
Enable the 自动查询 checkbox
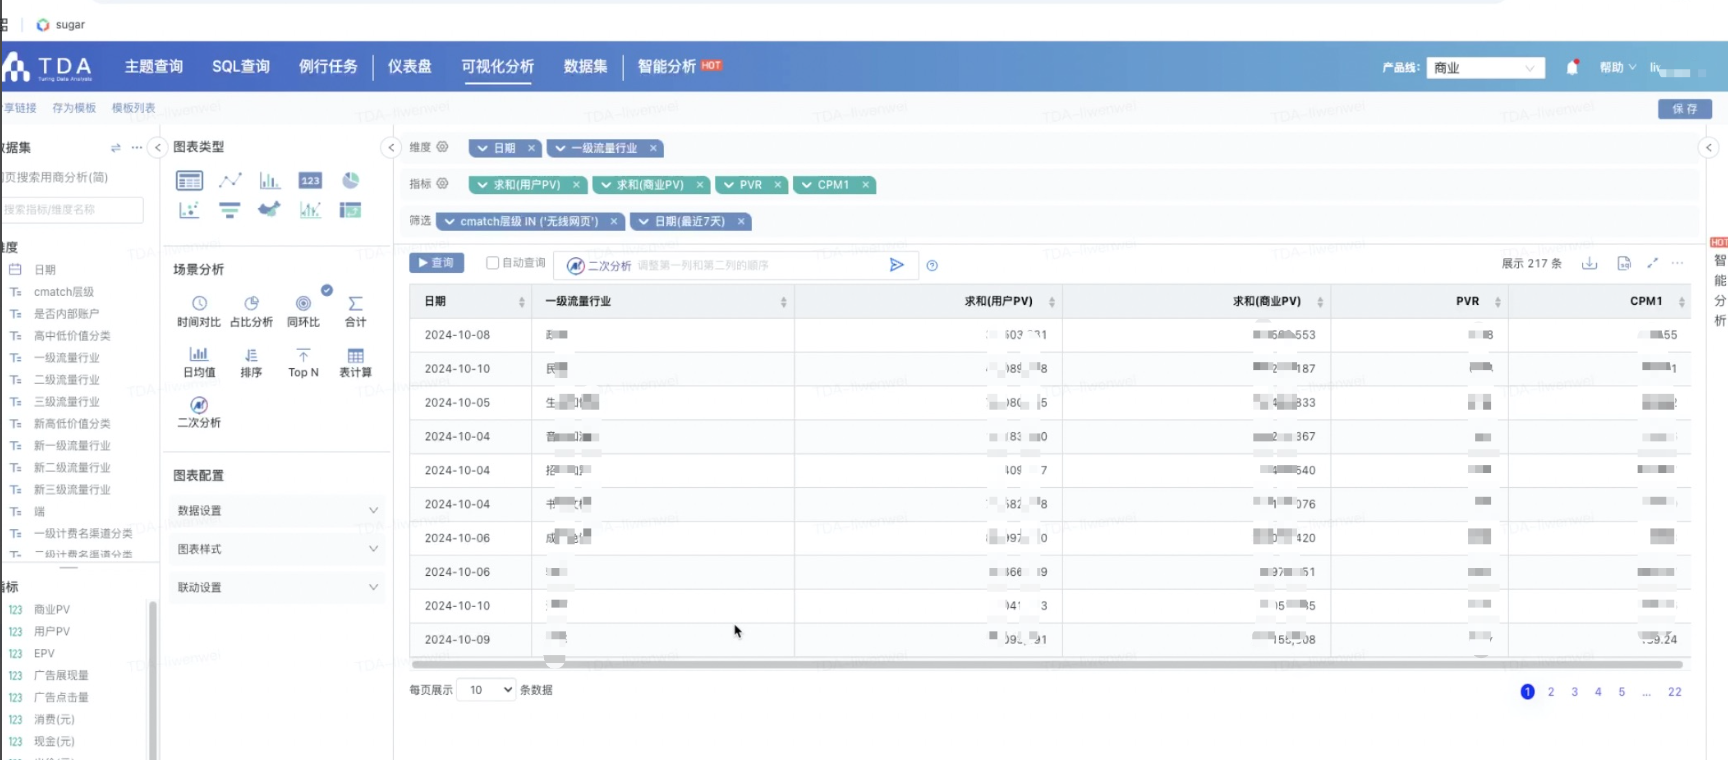(x=492, y=263)
